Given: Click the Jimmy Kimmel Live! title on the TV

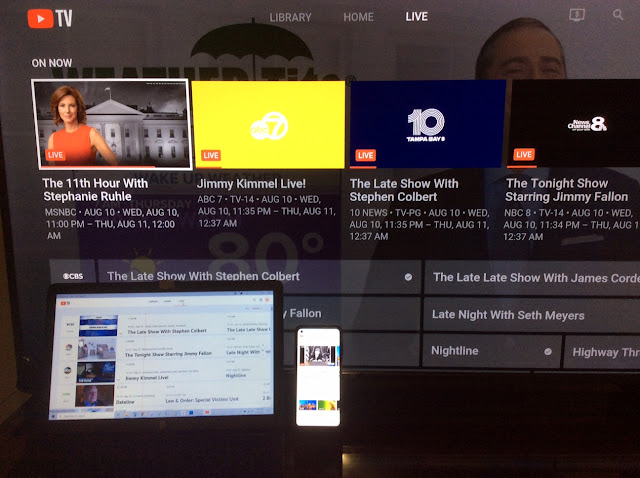Looking at the screenshot, I should (251, 184).
